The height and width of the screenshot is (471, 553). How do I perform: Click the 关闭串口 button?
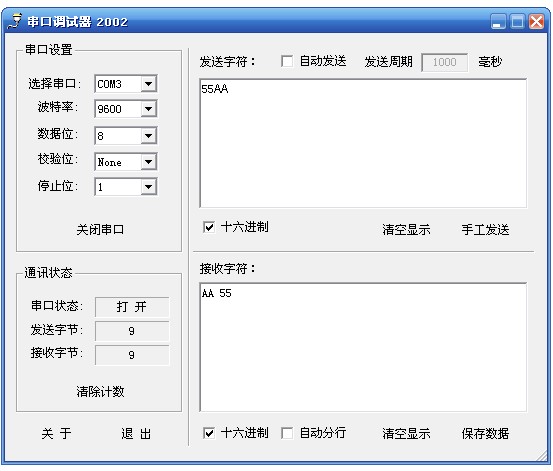[100, 230]
